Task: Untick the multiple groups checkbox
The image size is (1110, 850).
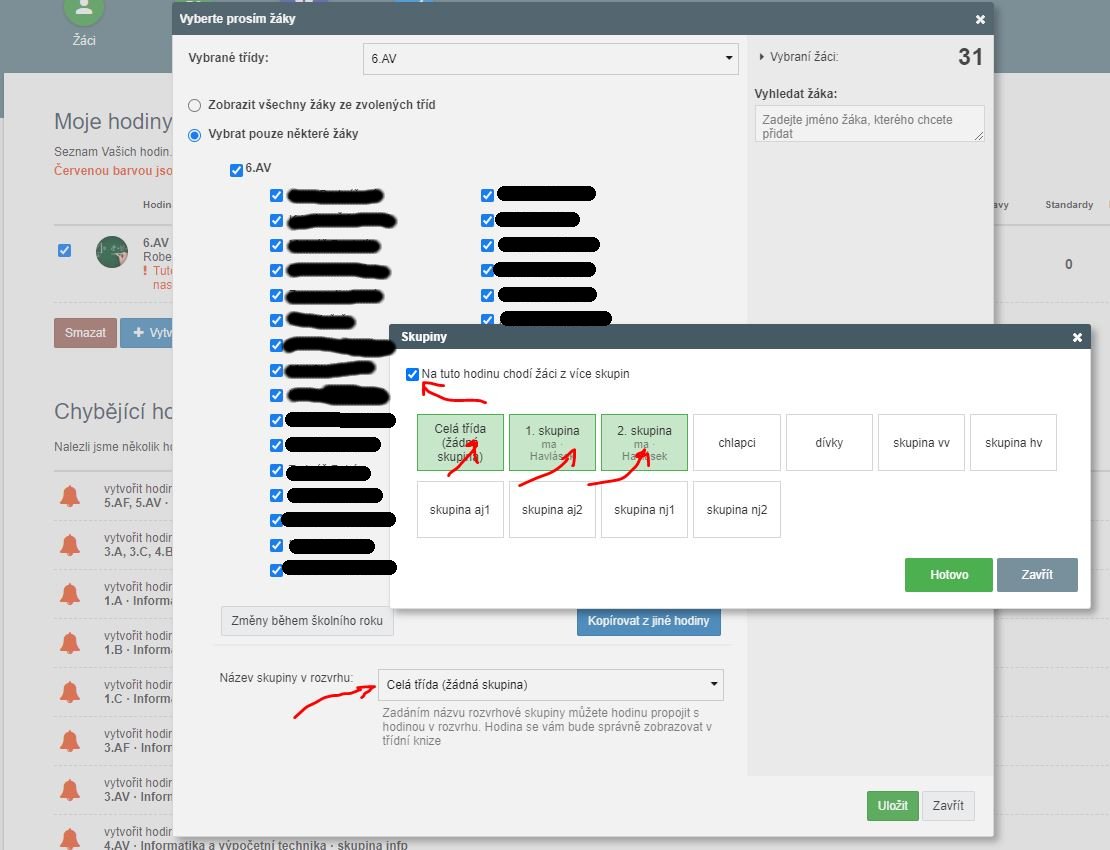Action: click(413, 374)
